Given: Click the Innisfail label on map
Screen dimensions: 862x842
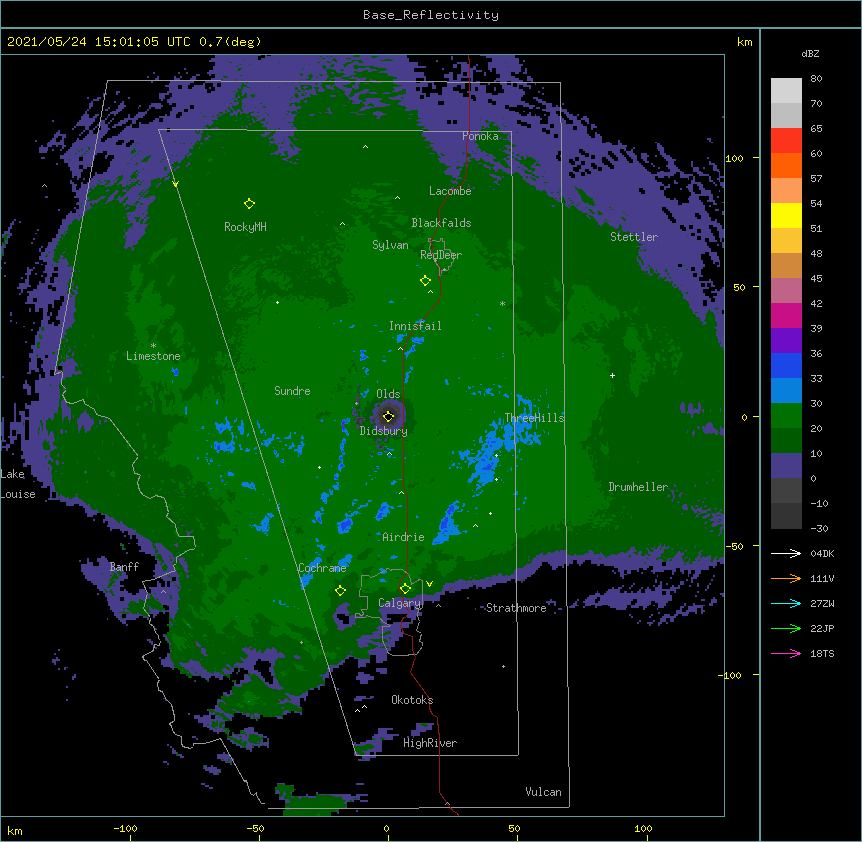Looking at the screenshot, I should 415,326.
